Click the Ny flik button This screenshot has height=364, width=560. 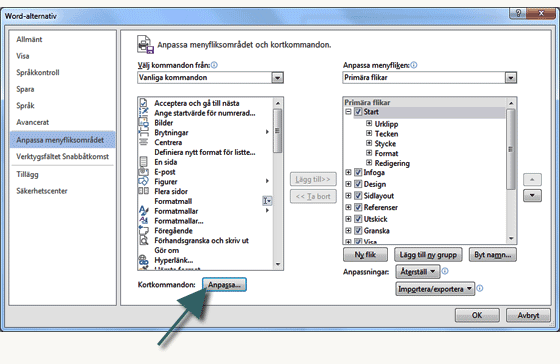(365, 255)
